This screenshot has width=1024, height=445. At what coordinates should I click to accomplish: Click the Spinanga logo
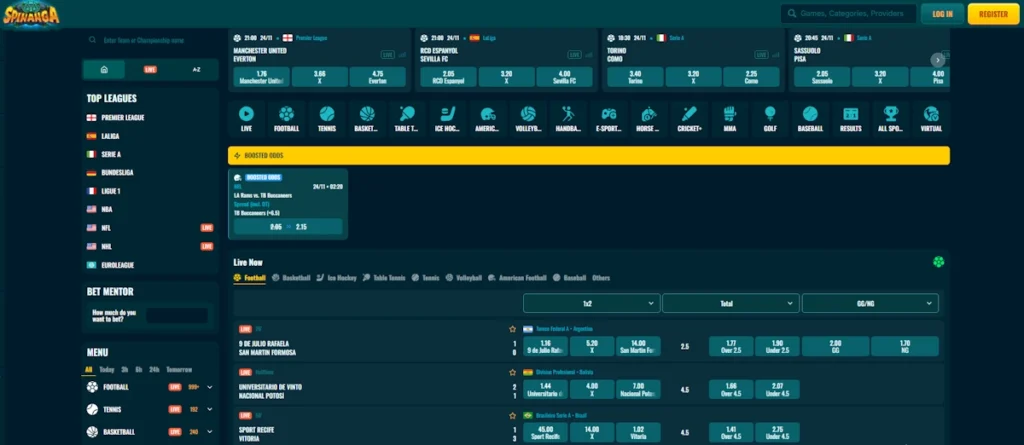tap(31, 14)
